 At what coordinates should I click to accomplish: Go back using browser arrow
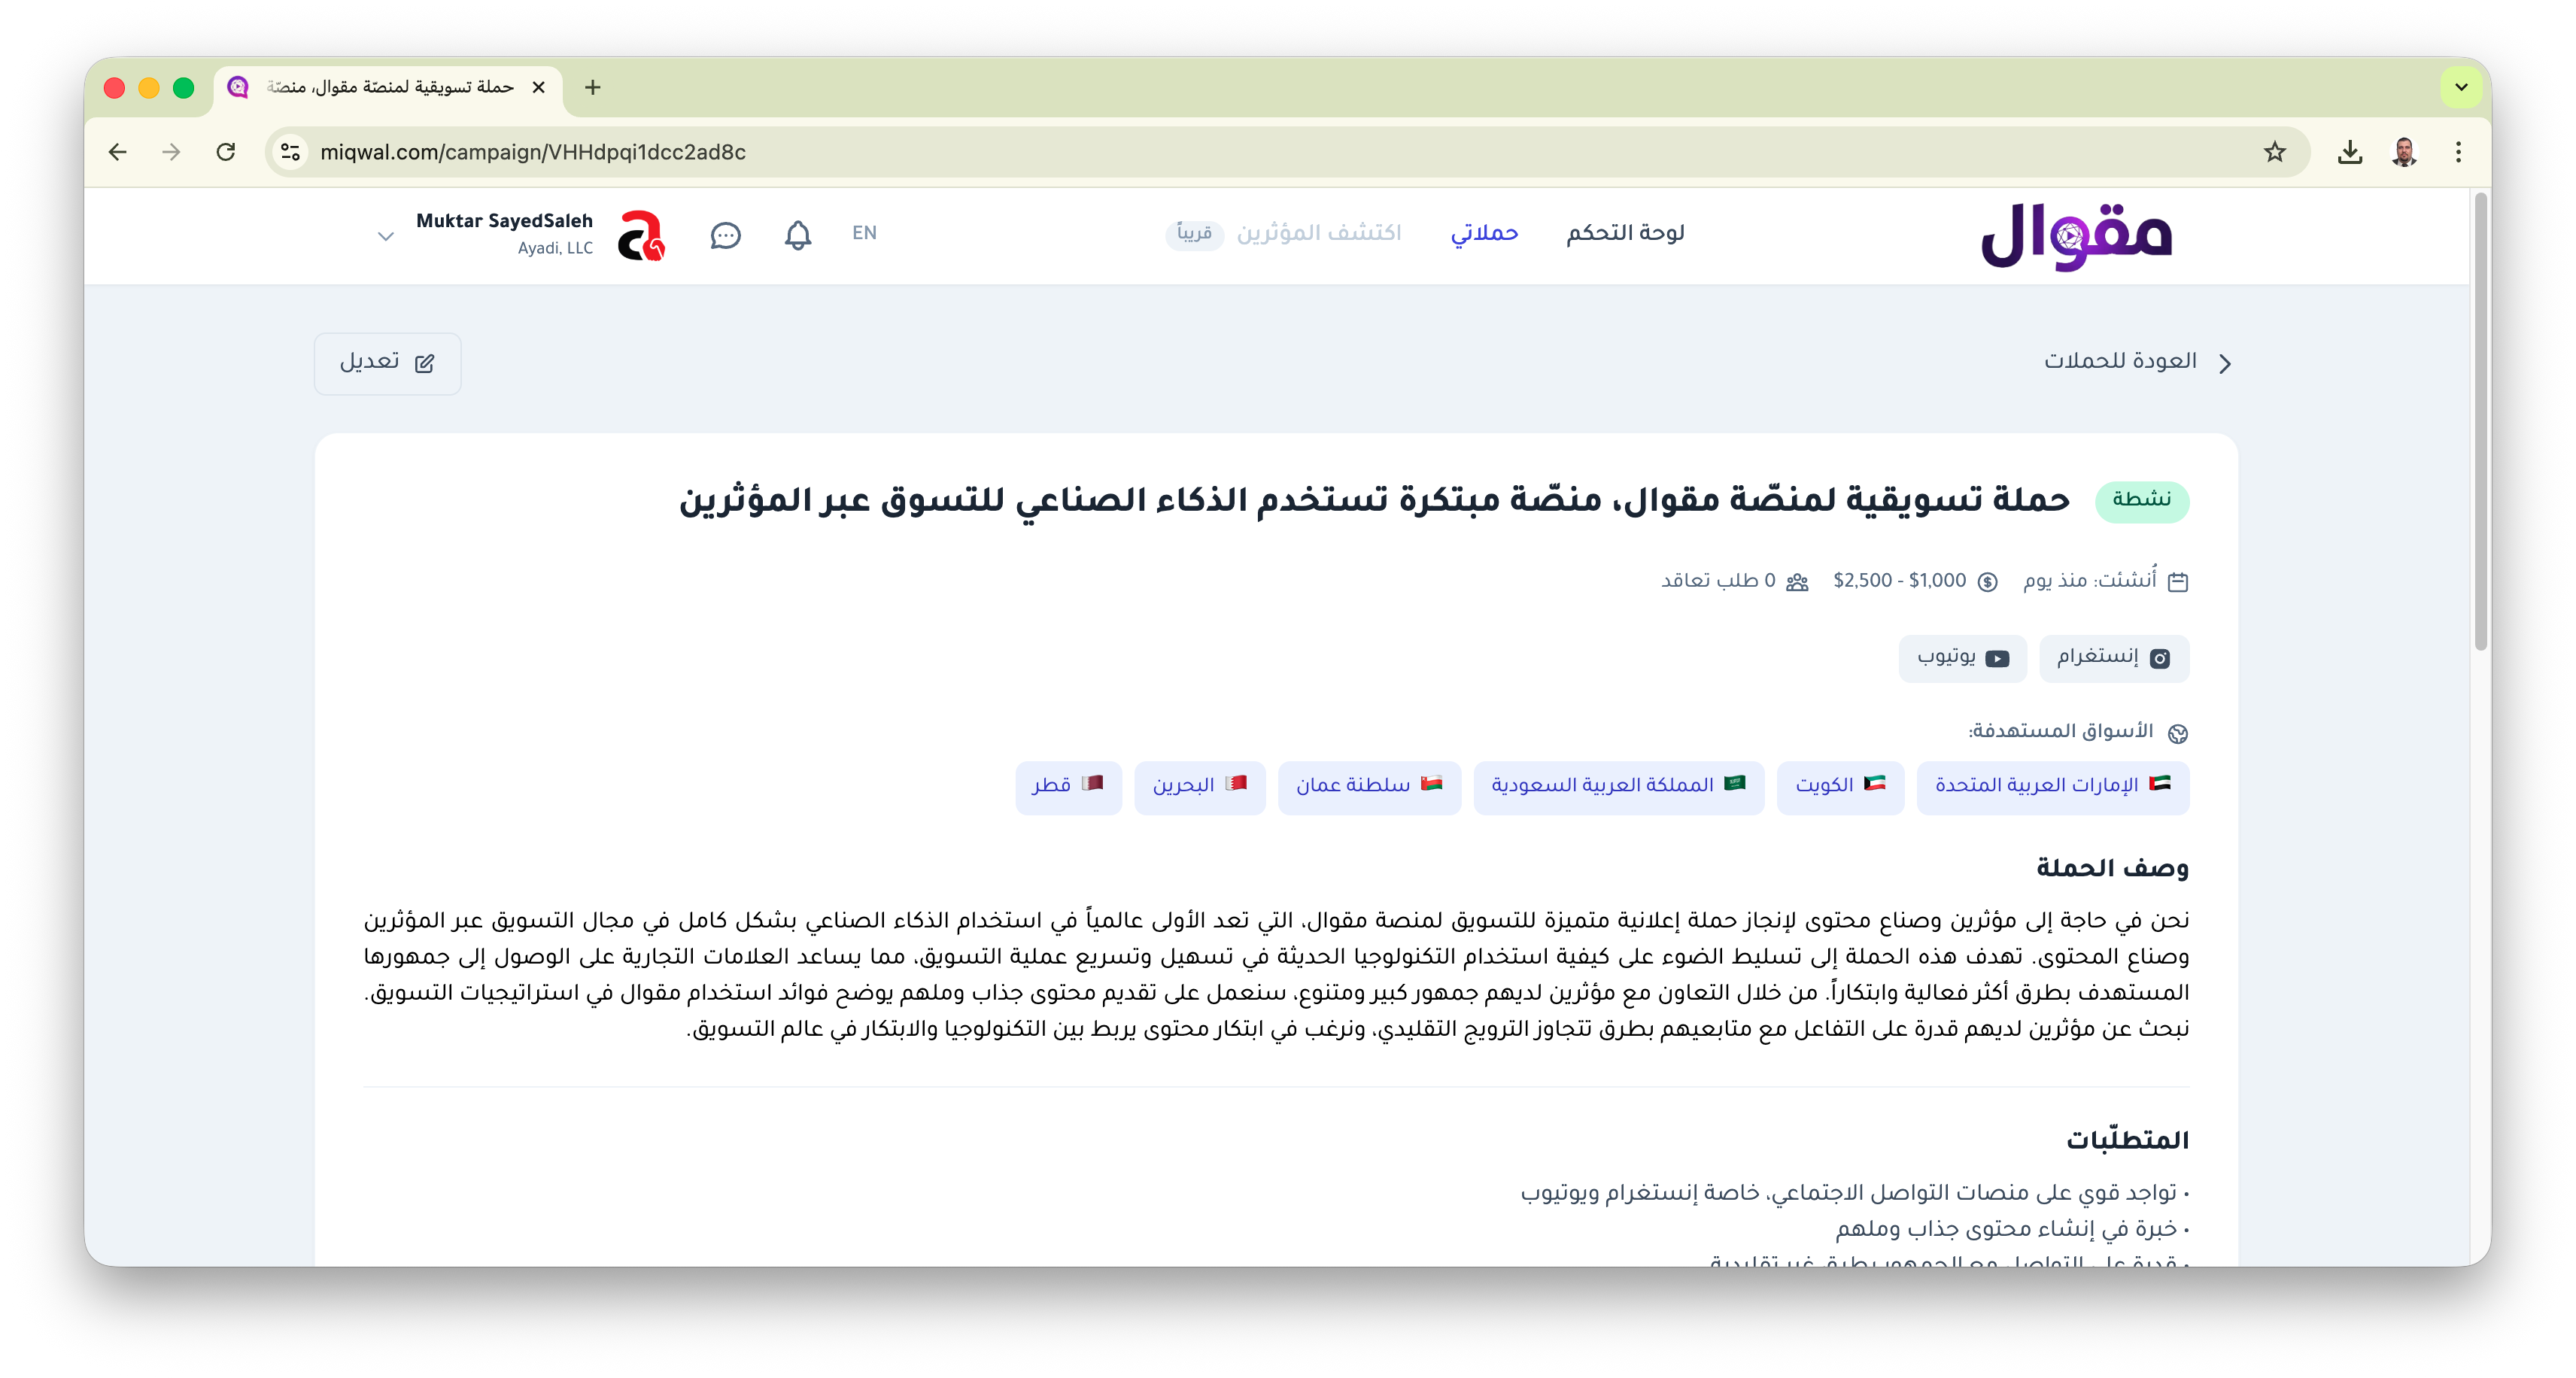[118, 152]
